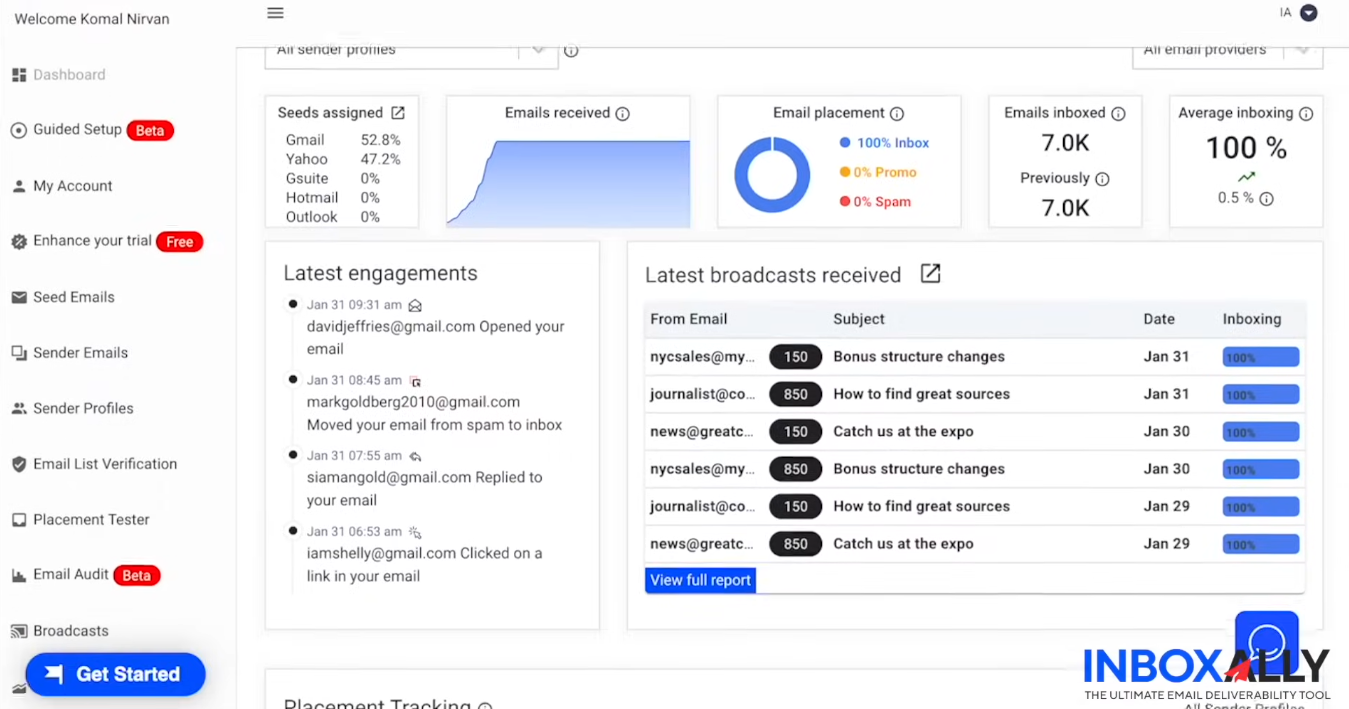Click Guided Setup target icon

(18, 130)
